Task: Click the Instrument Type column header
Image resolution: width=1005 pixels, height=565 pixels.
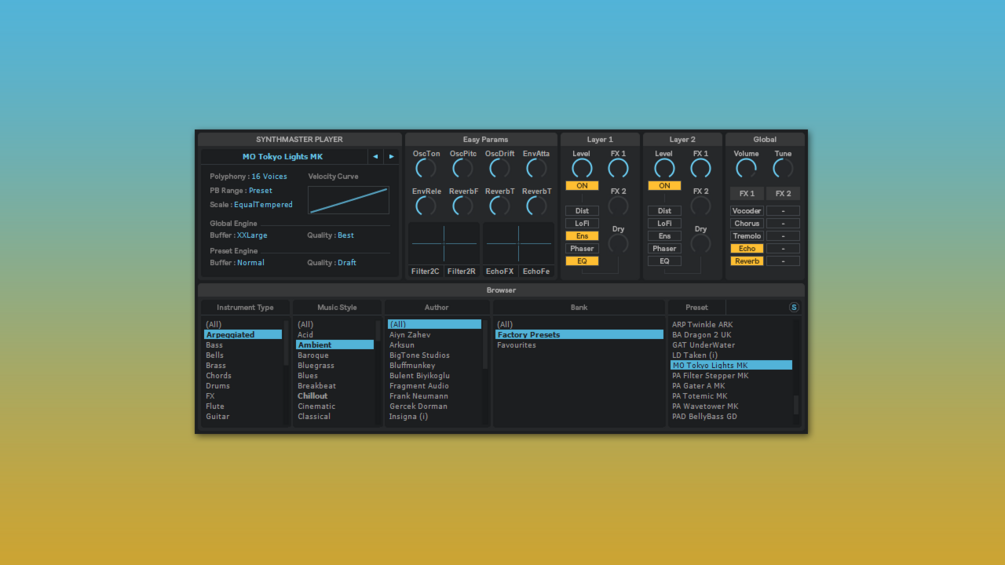Action: 245,307
